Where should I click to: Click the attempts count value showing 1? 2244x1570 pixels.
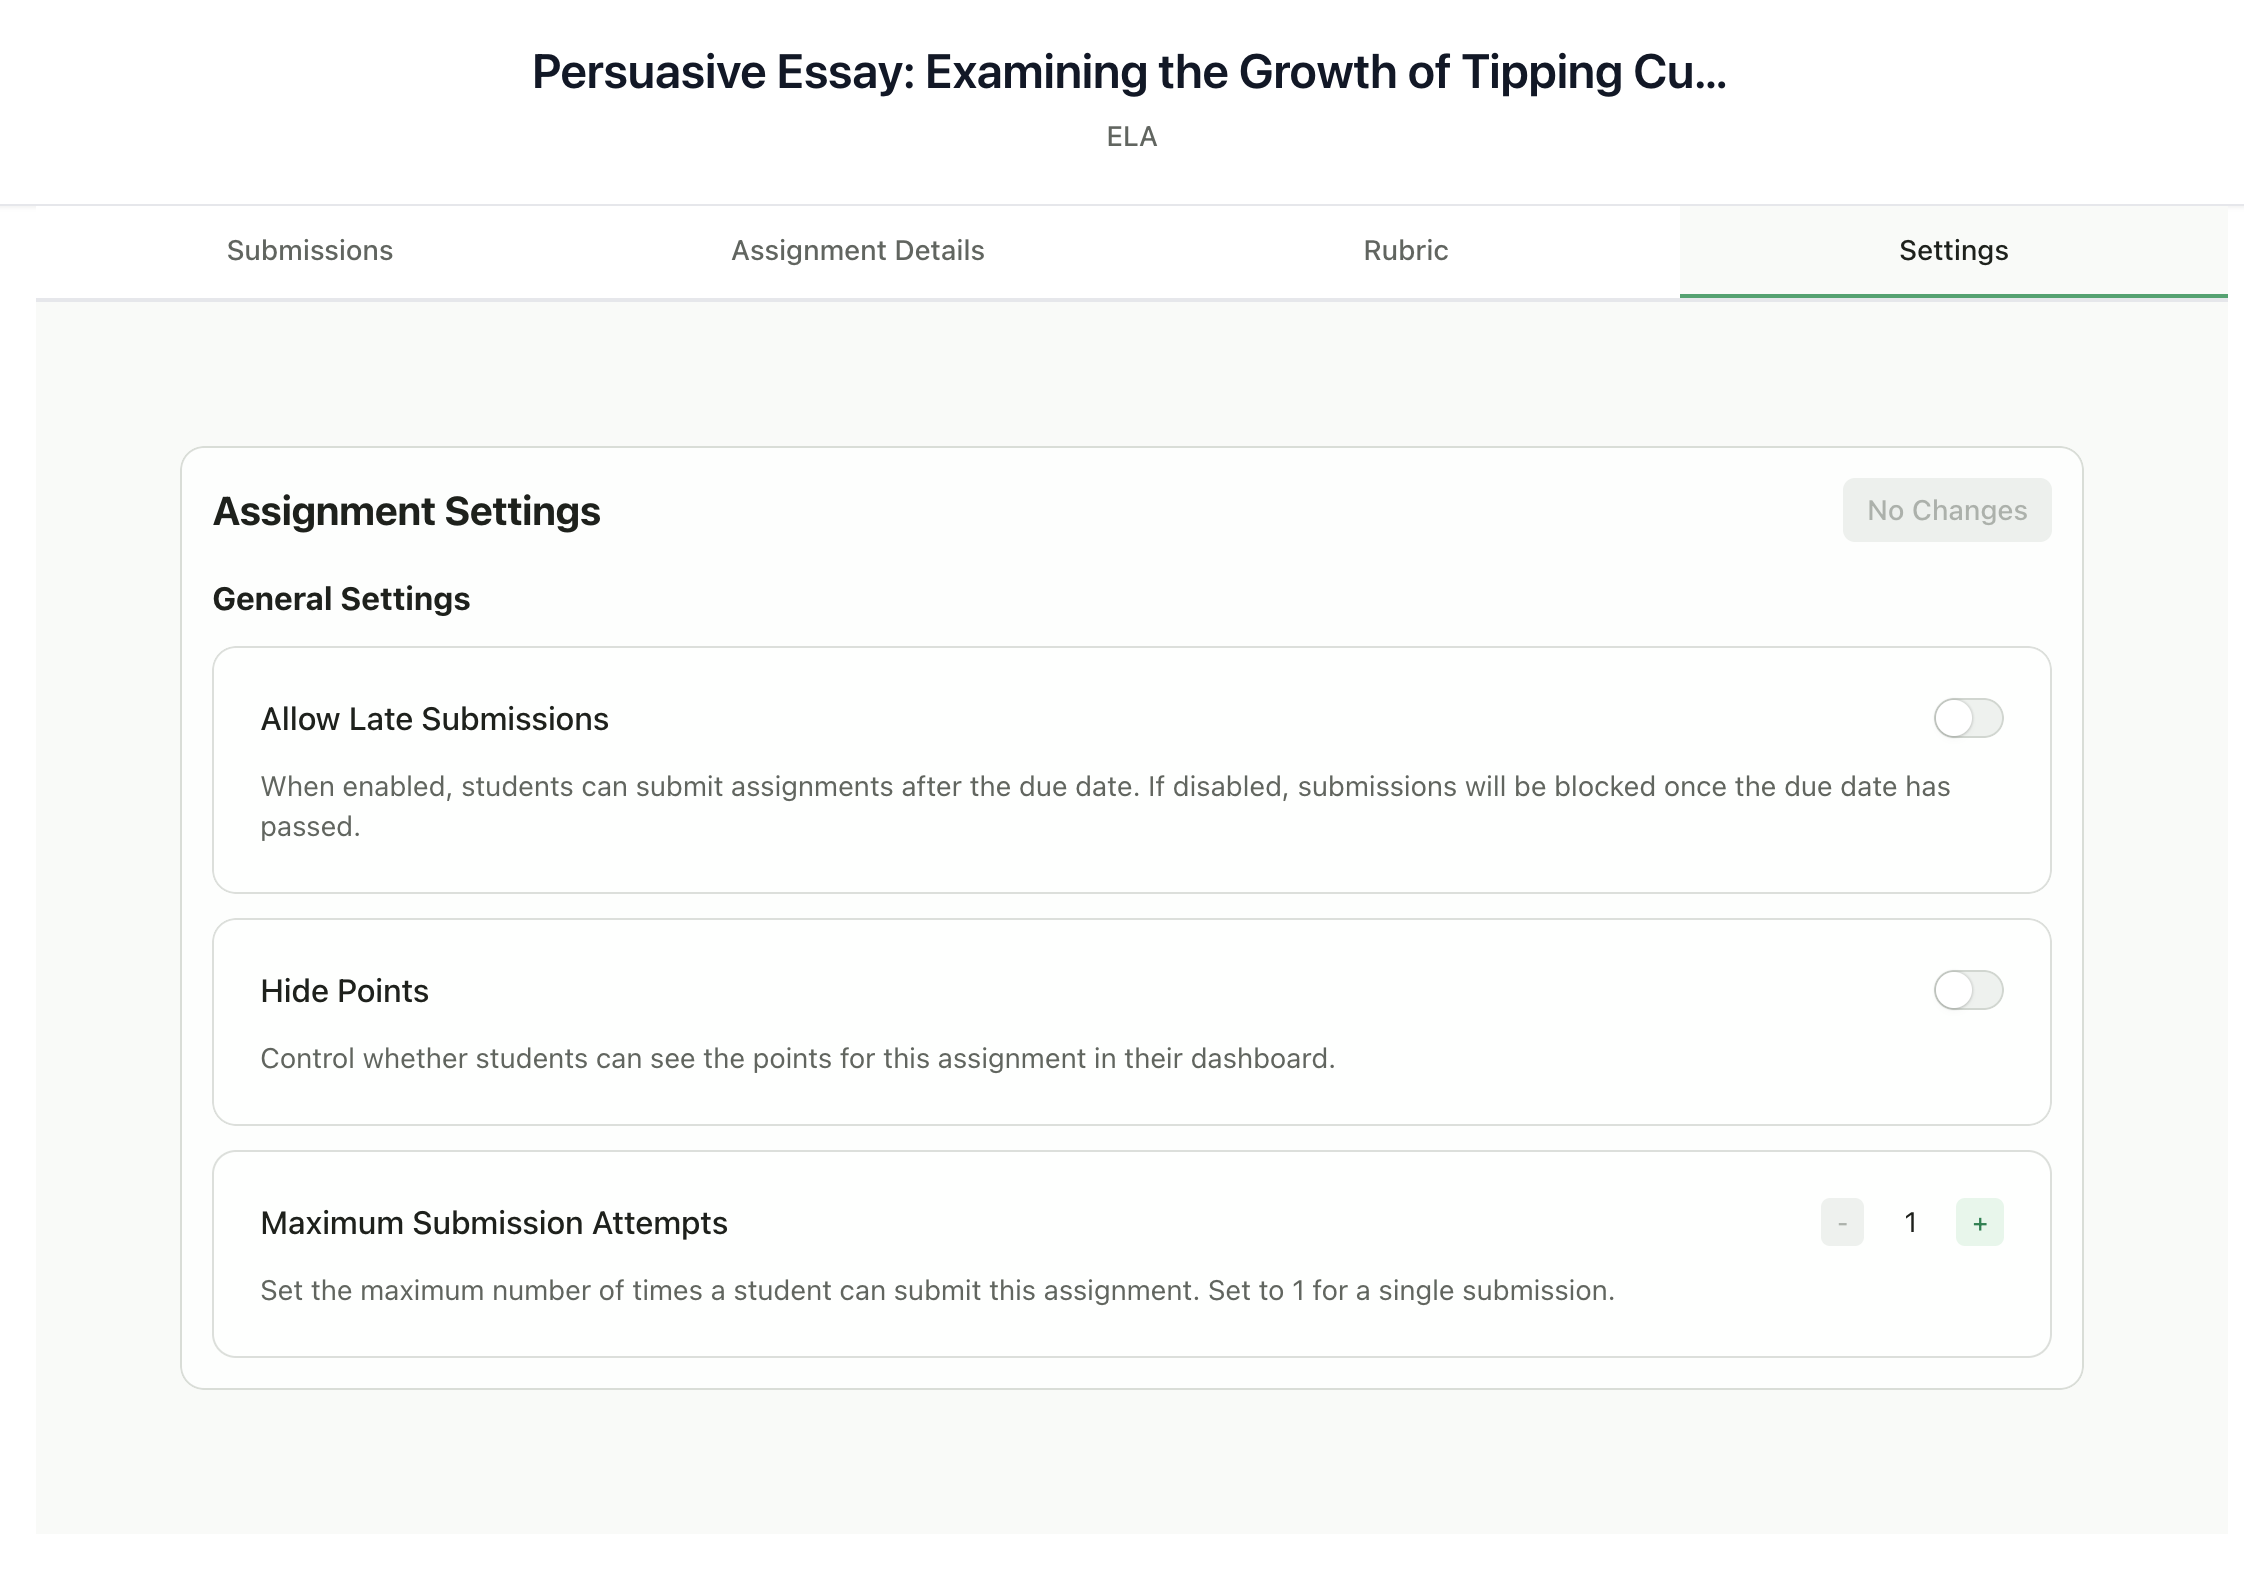coord(1910,1222)
